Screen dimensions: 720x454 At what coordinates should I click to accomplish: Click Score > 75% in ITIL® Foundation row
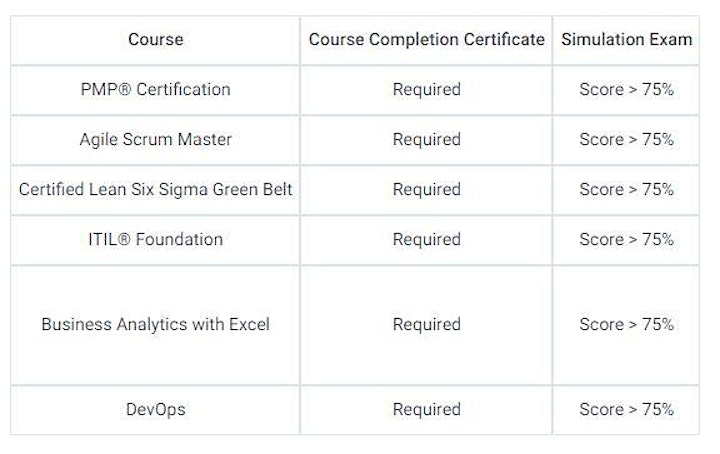tap(626, 239)
